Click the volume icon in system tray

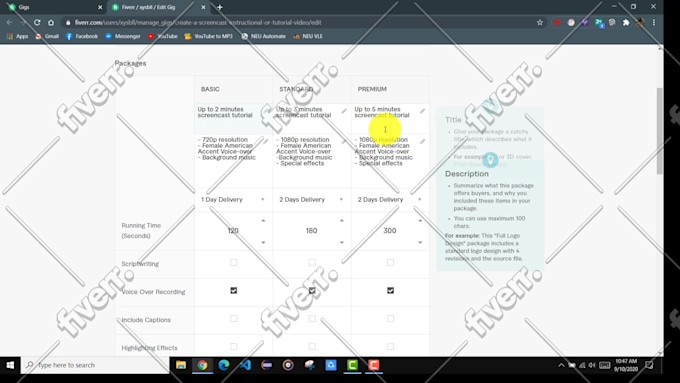click(x=592, y=365)
